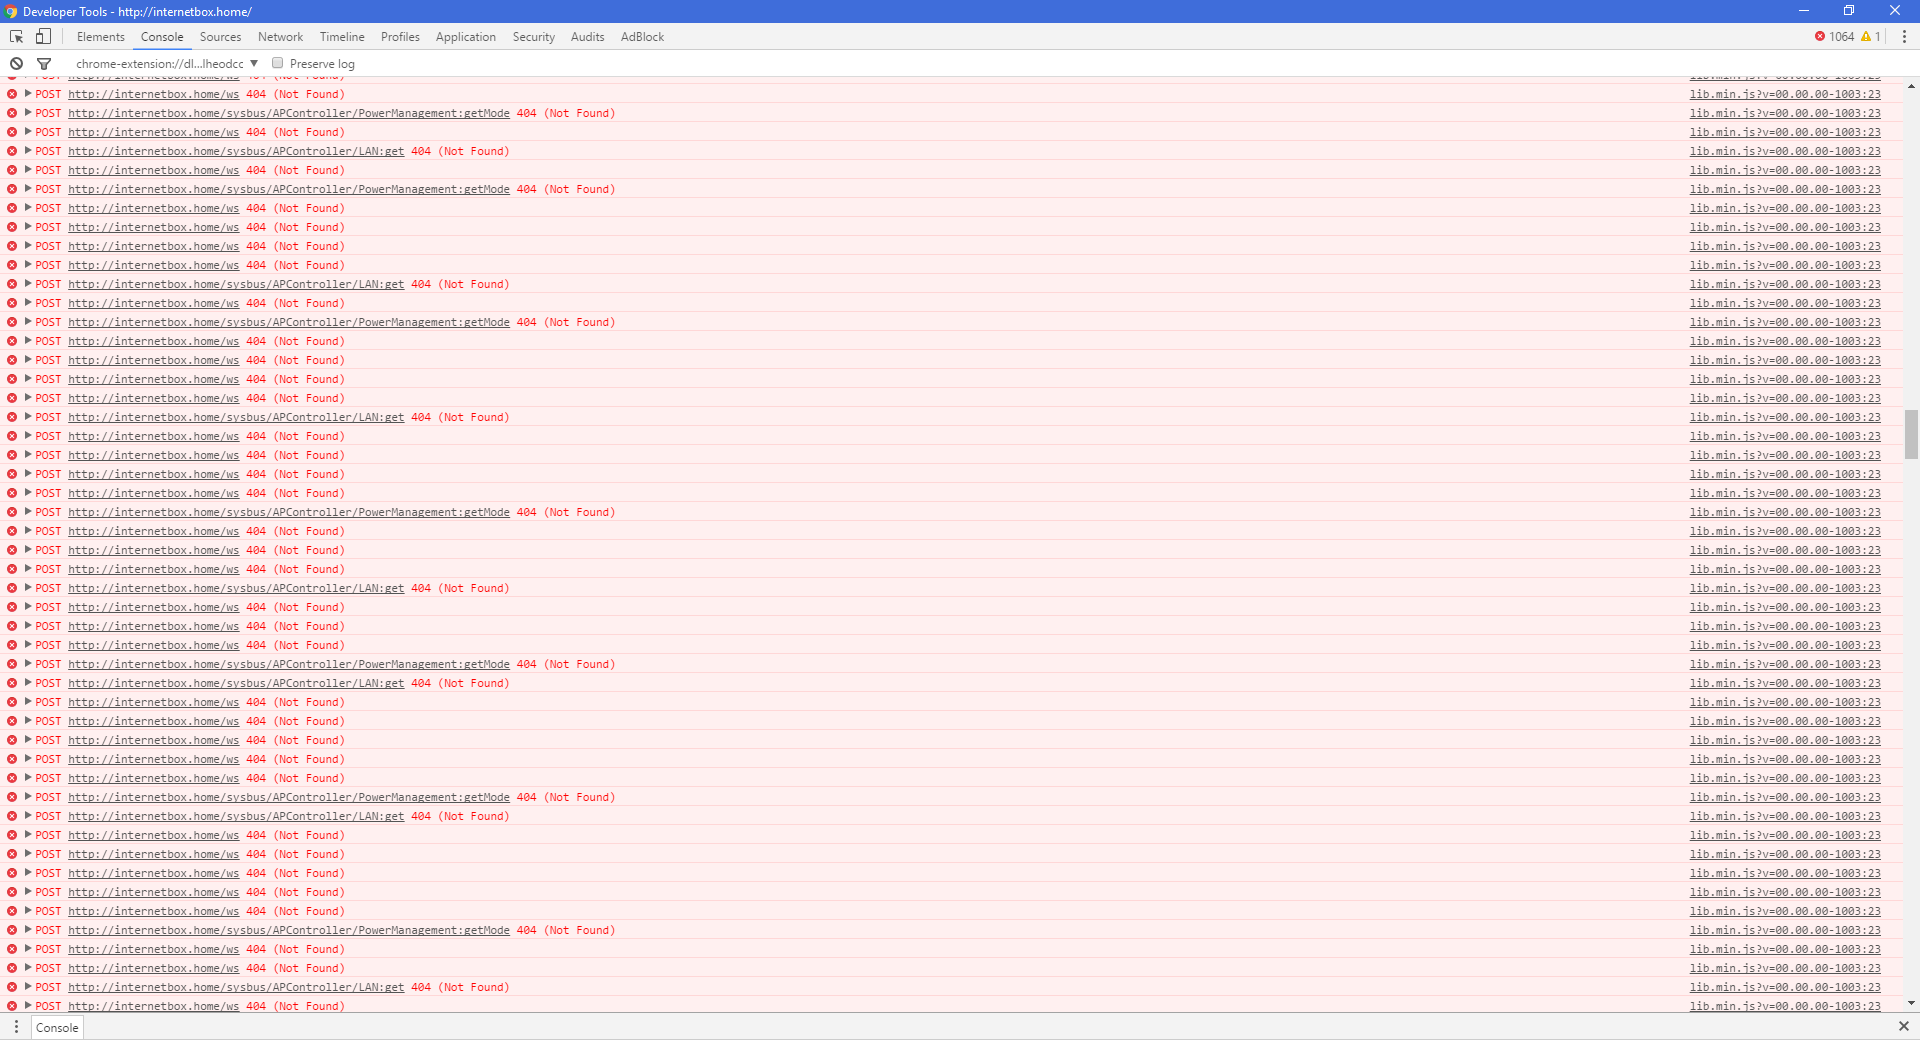The width and height of the screenshot is (1920, 1040).
Task: Toggle the device toolbar icon
Action: coord(43,36)
